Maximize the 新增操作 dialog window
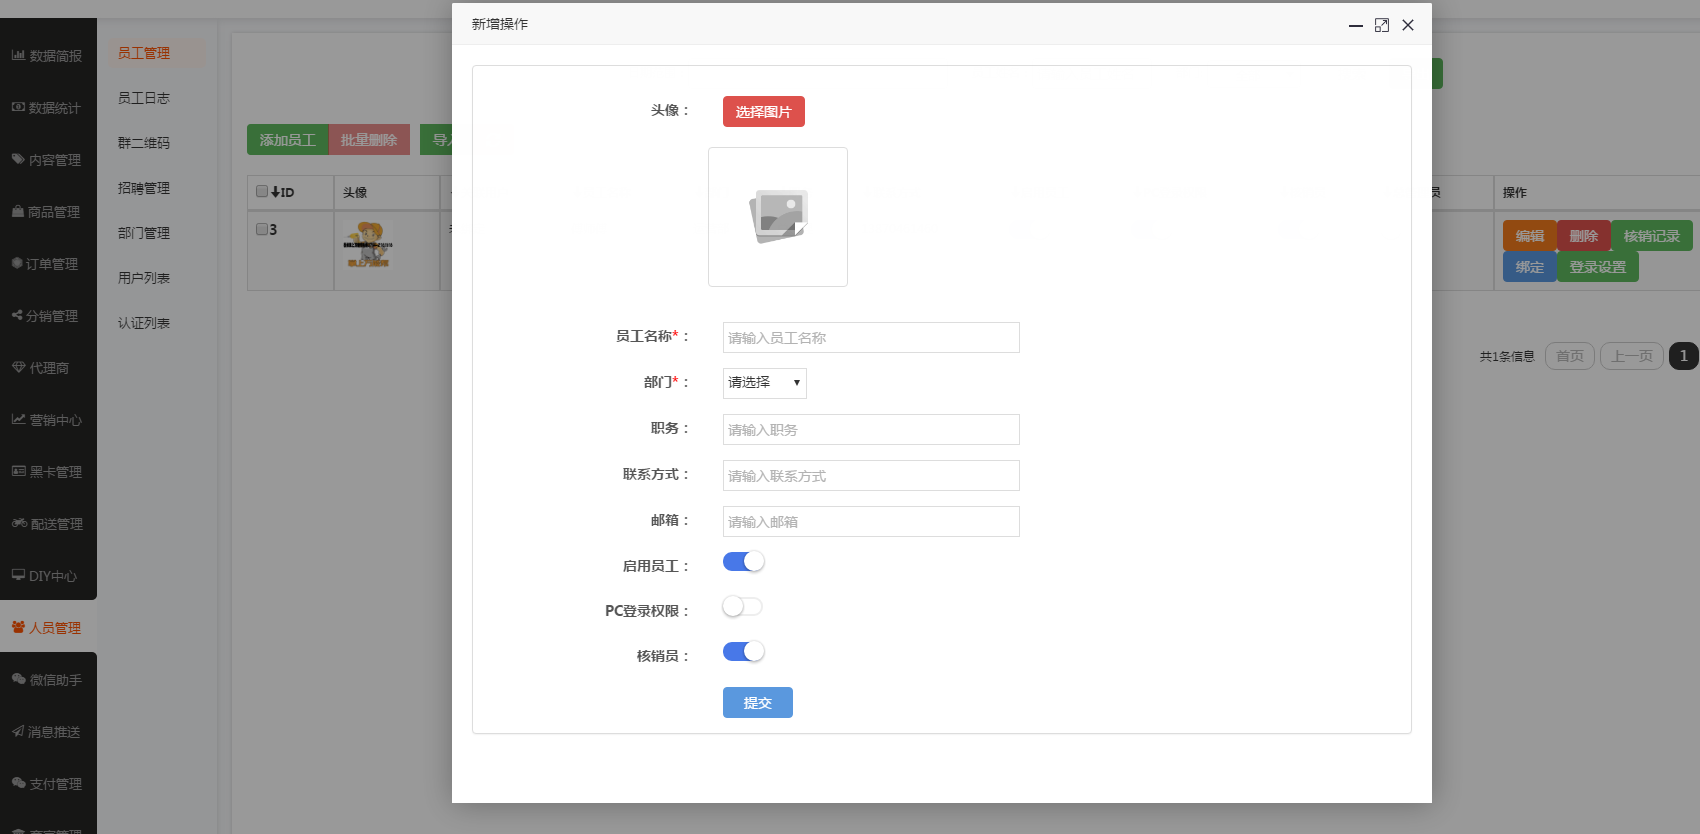This screenshot has width=1700, height=834. click(x=1382, y=25)
